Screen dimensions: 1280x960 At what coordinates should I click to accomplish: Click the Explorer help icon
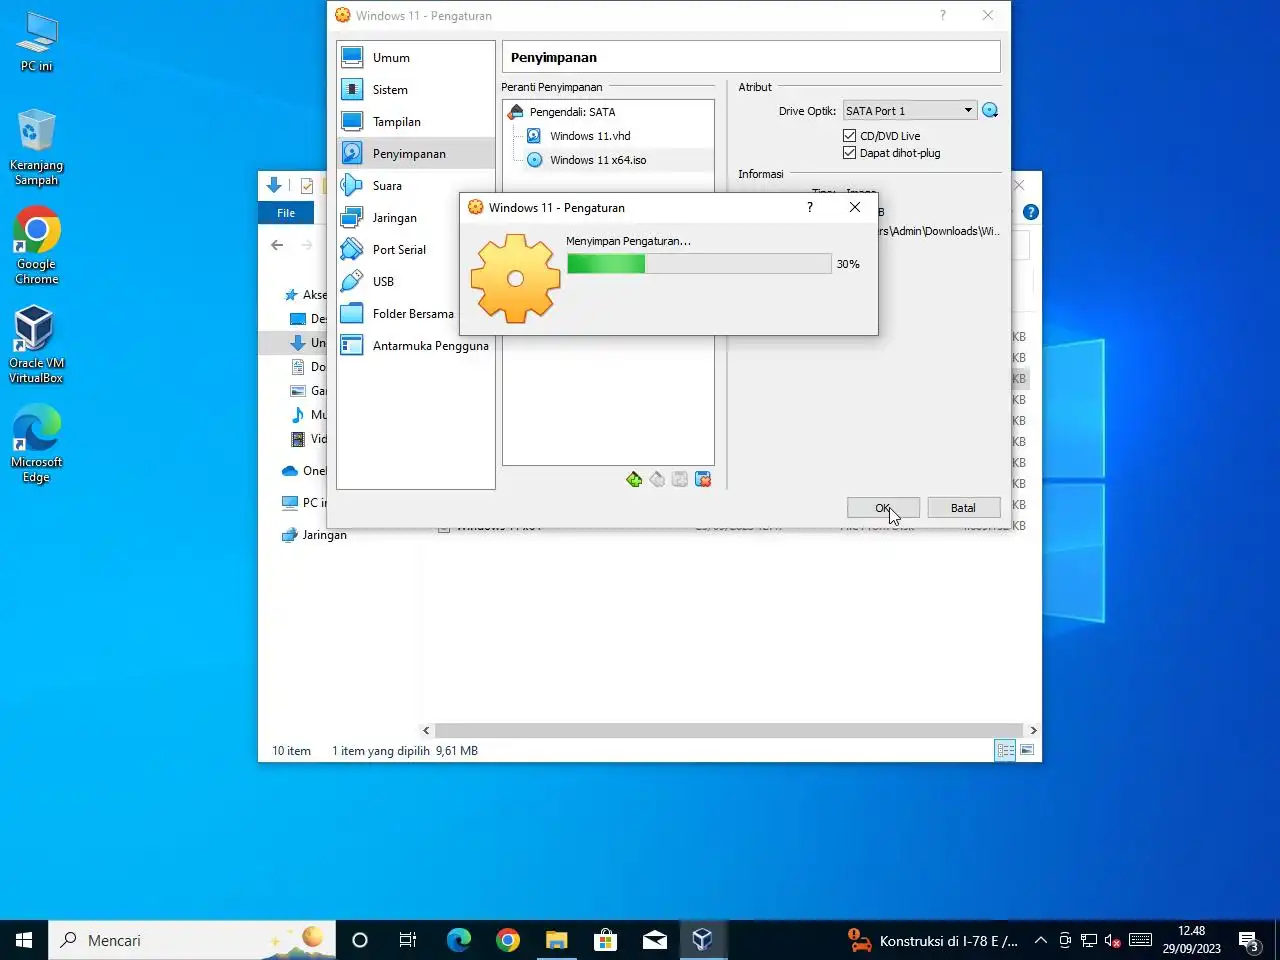pos(1031,212)
